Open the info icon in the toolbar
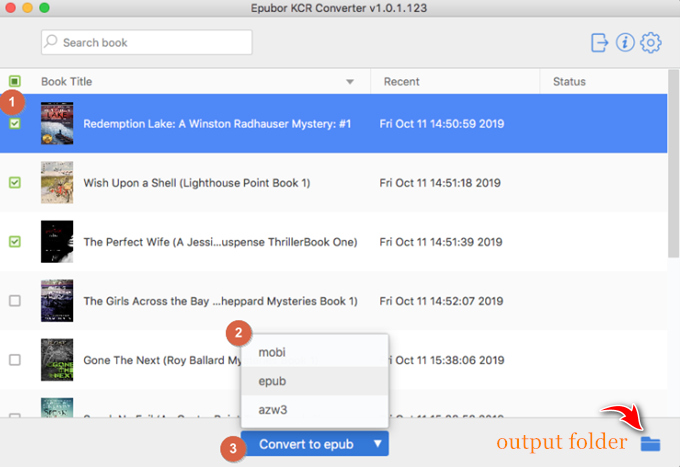The image size is (680, 467). coord(625,42)
